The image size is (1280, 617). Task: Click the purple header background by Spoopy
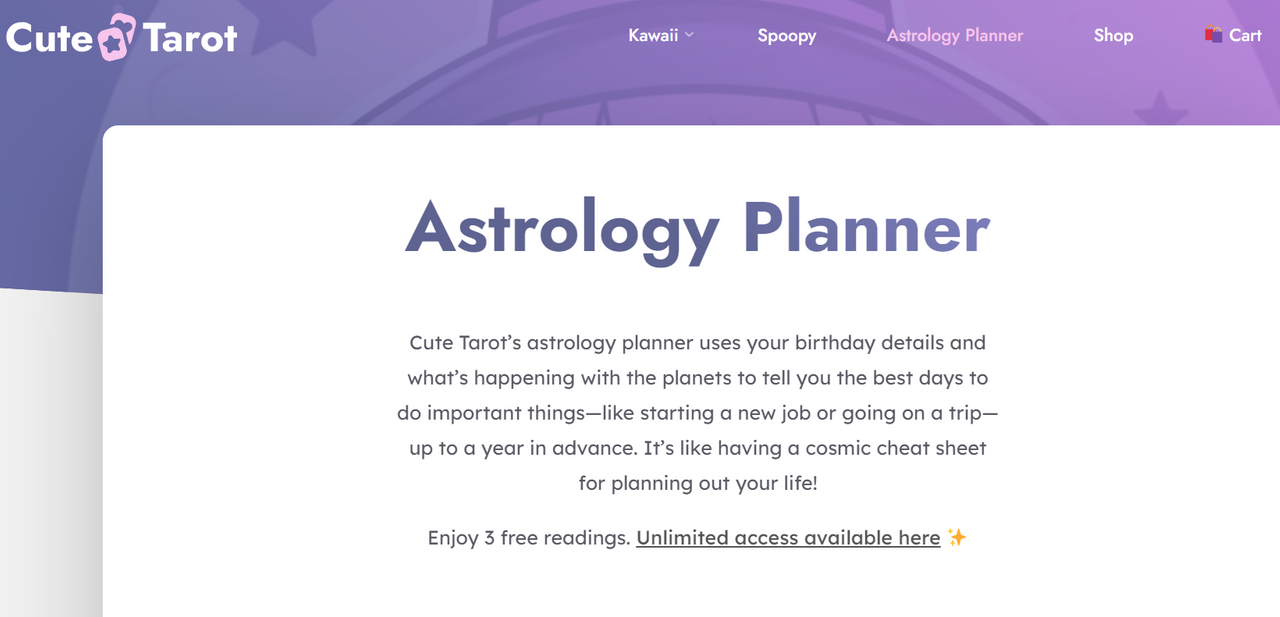click(x=787, y=85)
